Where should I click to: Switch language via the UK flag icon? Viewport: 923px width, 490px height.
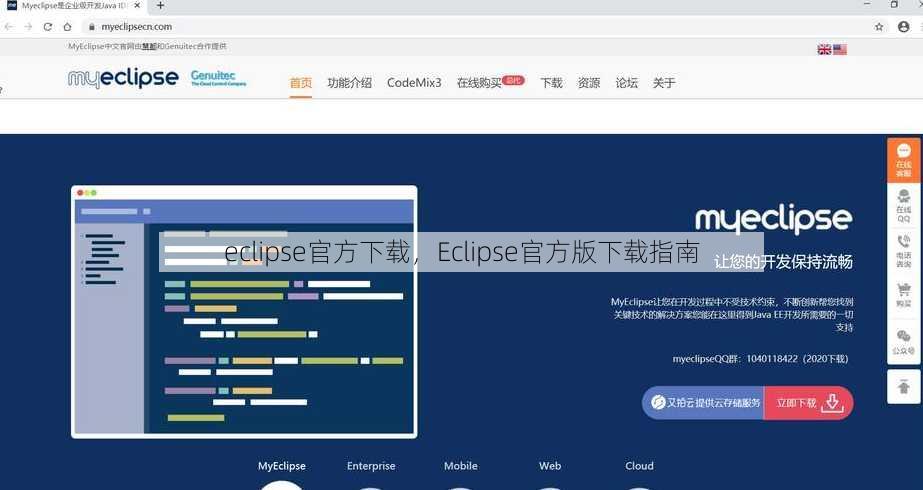coord(824,49)
